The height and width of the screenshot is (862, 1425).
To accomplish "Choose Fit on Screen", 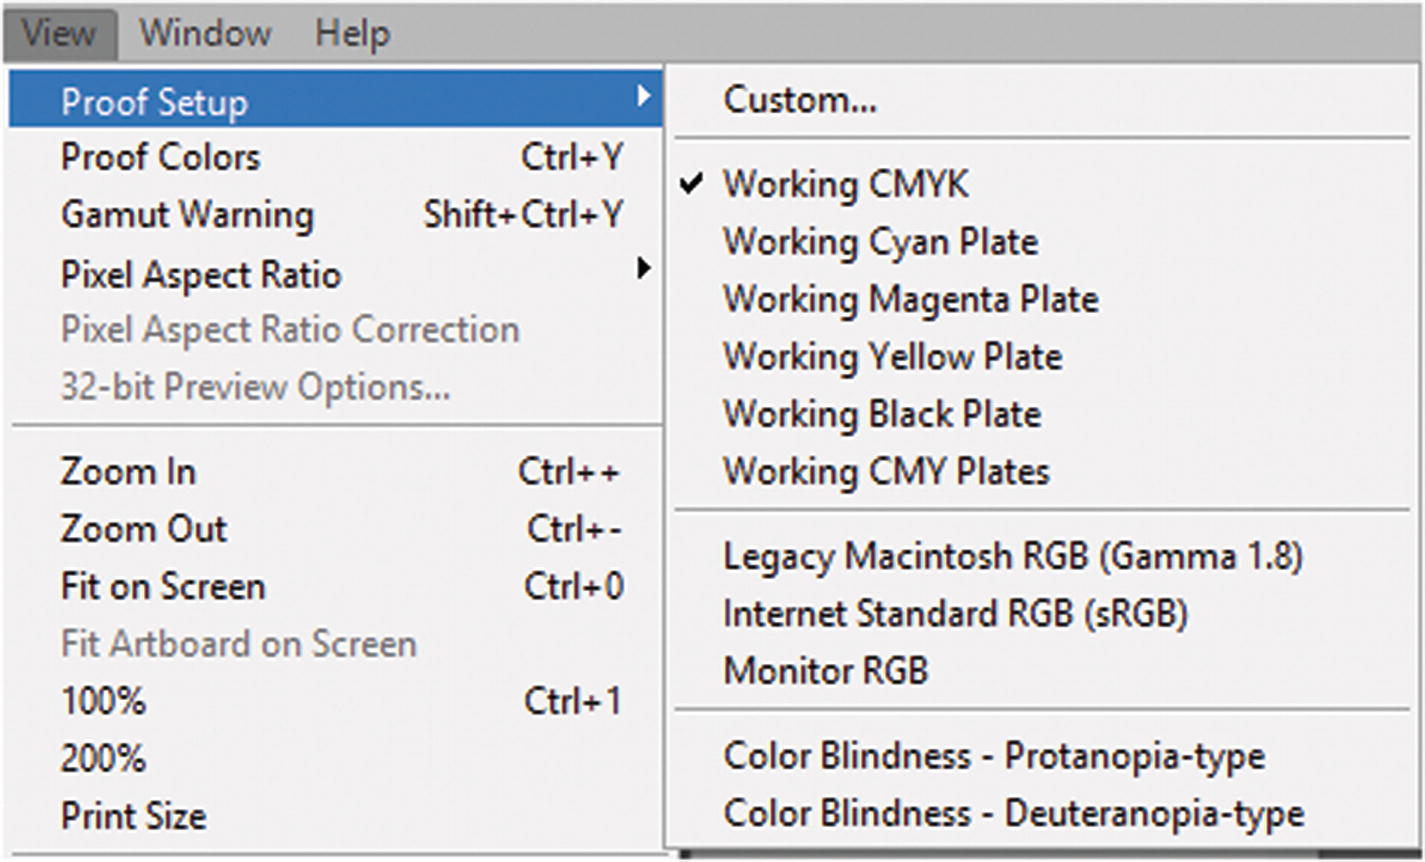I will tap(163, 587).
